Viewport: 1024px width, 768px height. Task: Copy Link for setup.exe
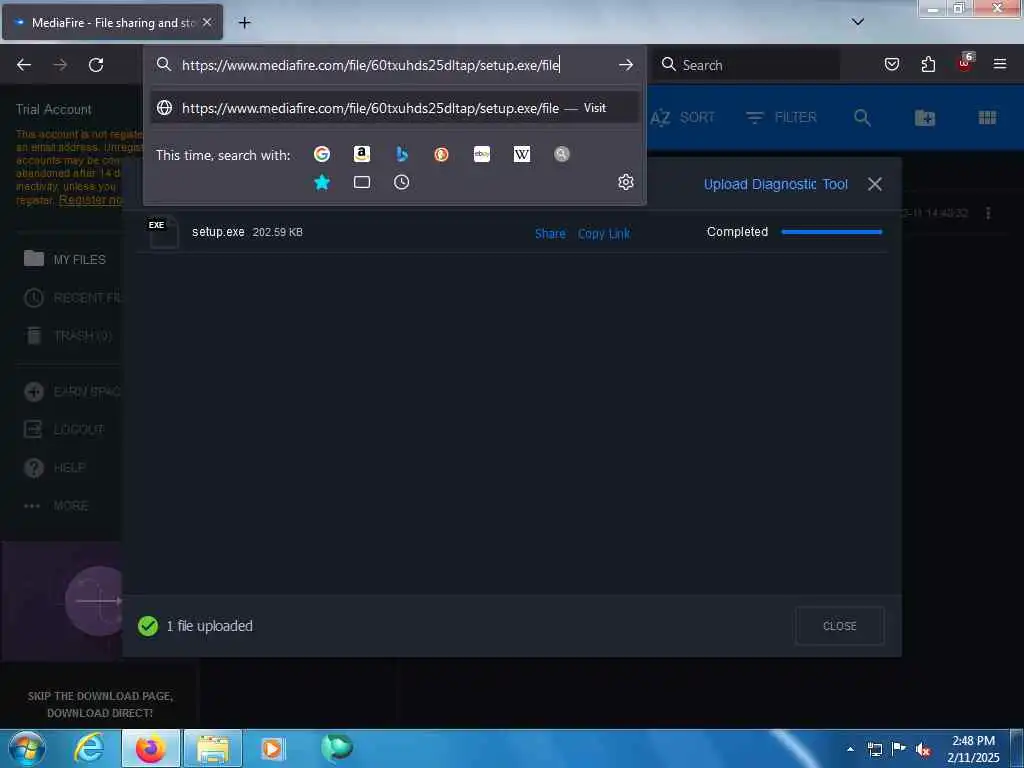tap(604, 233)
